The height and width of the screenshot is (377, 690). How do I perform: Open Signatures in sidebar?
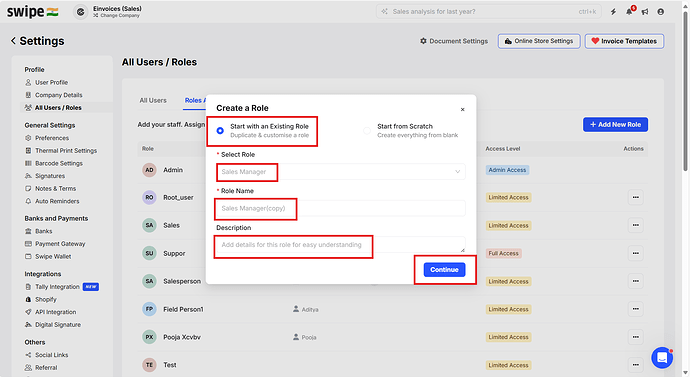point(45,176)
